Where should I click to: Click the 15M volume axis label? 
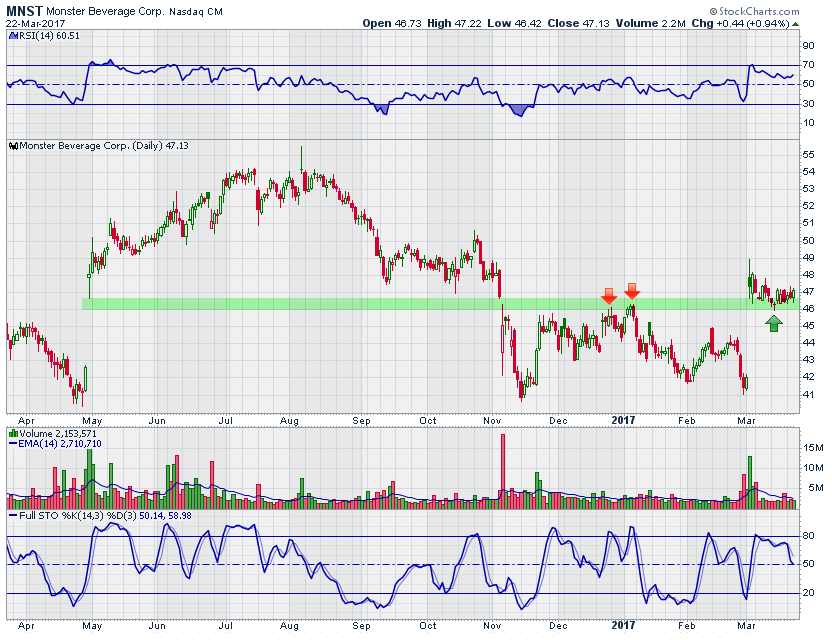click(813, 448)
